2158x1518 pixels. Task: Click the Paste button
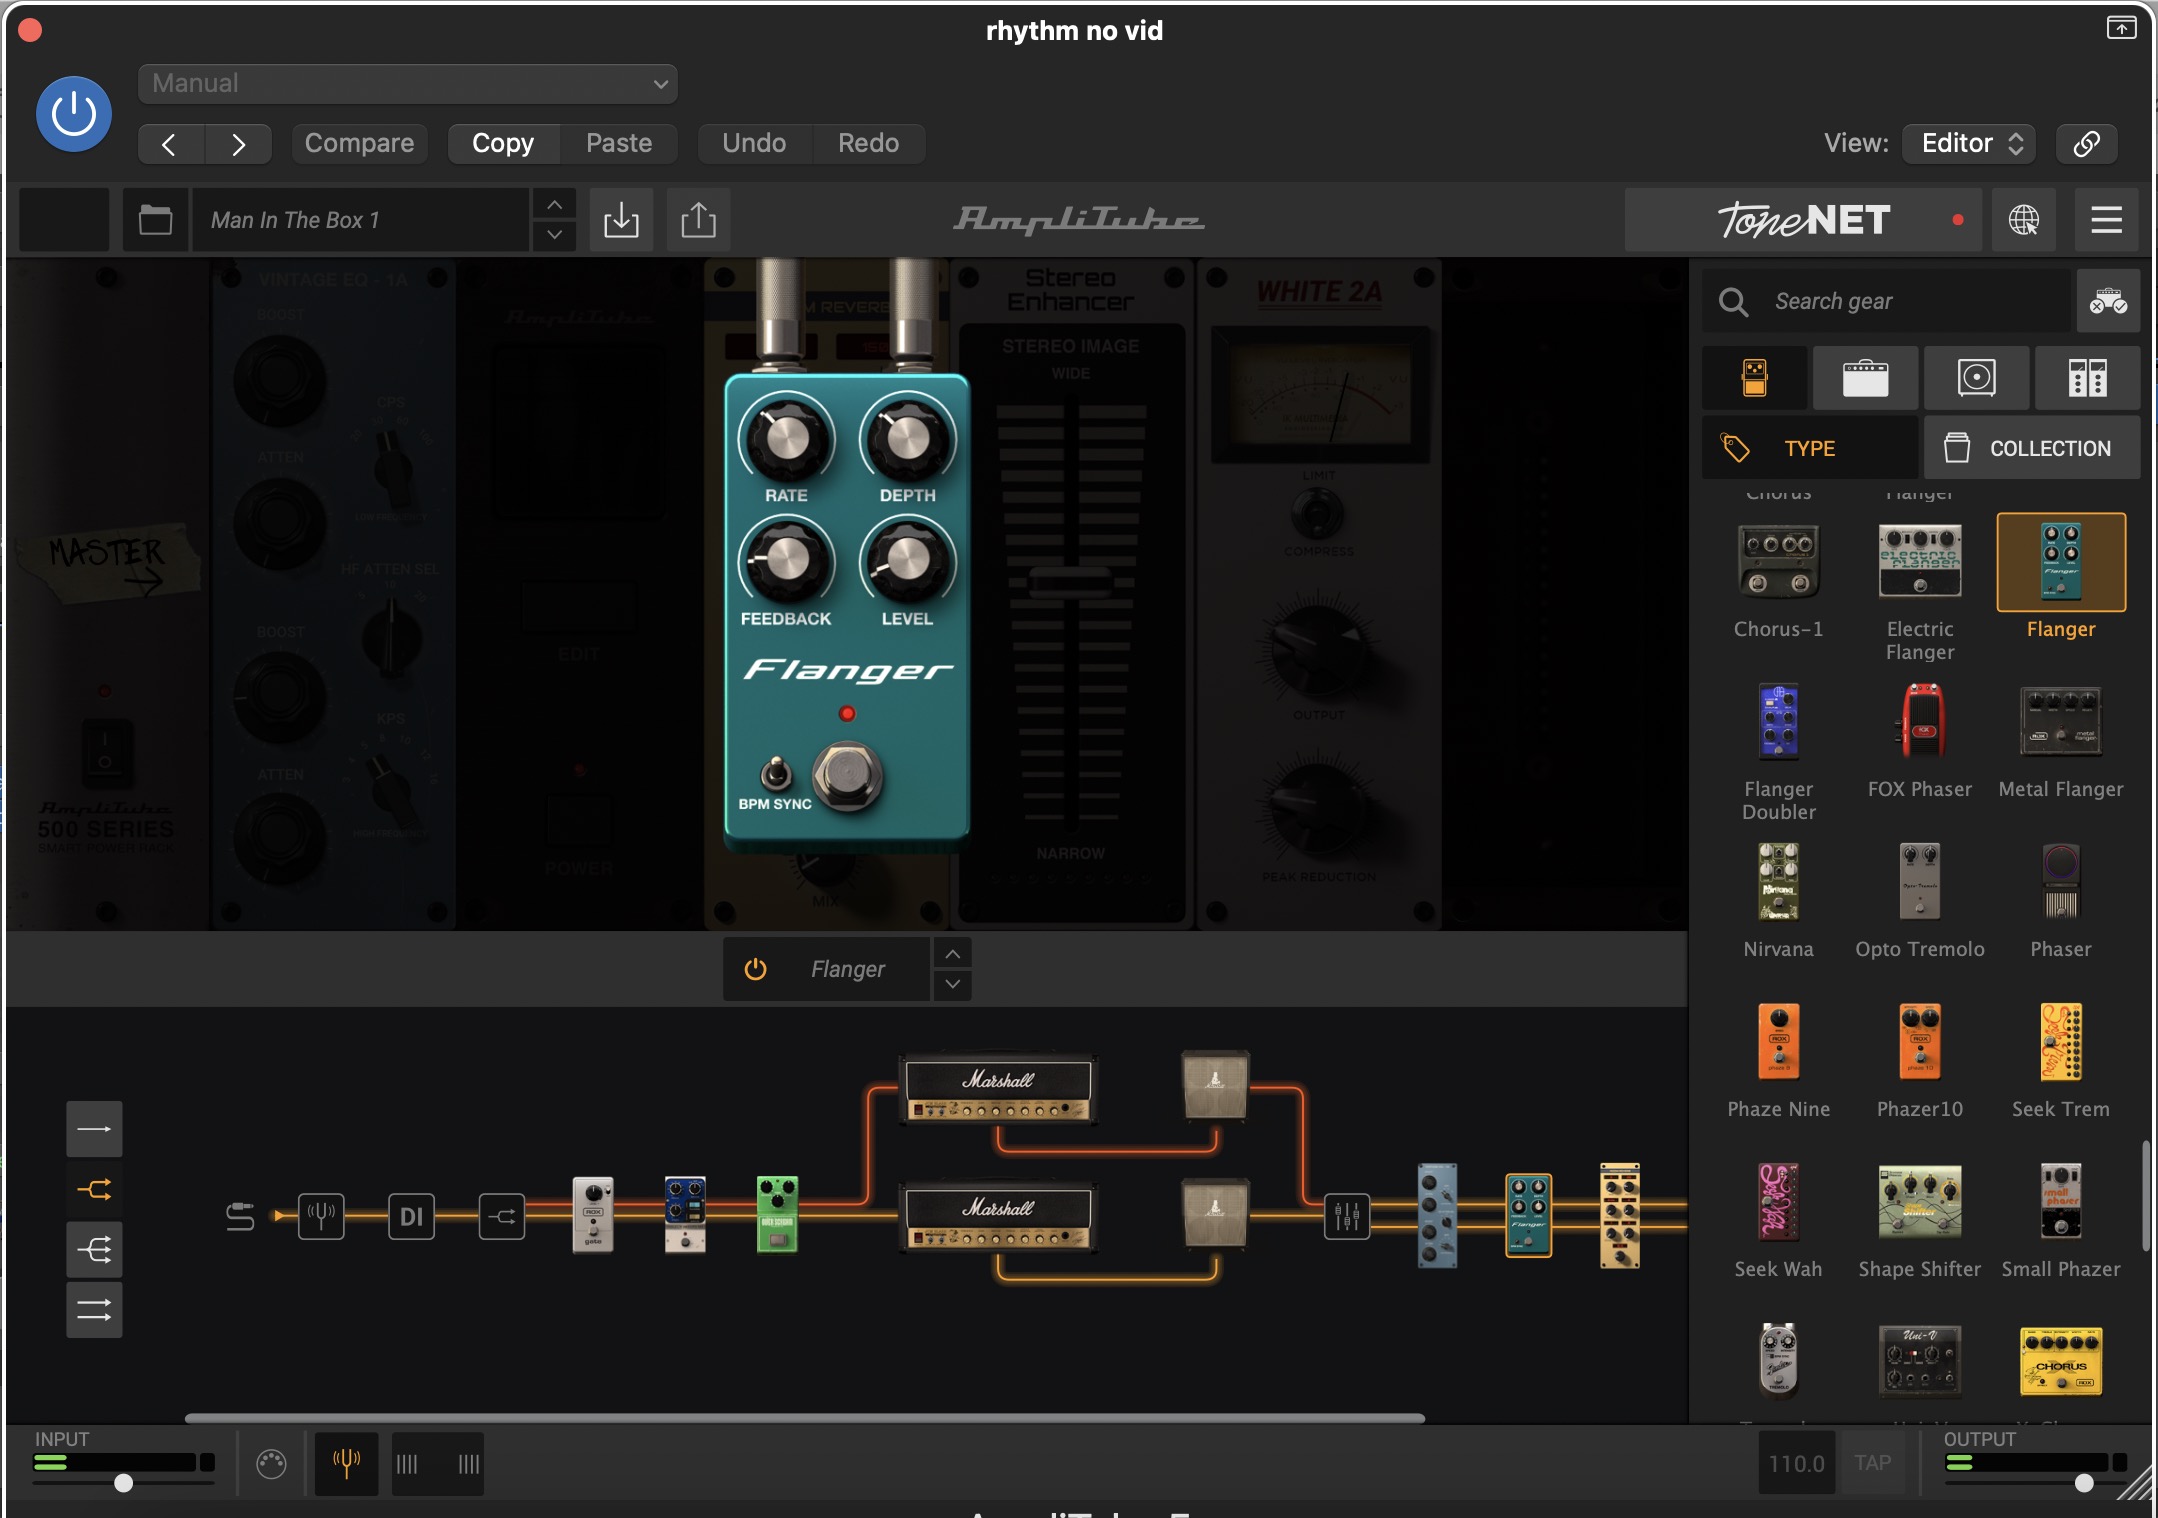click(619, 143)
